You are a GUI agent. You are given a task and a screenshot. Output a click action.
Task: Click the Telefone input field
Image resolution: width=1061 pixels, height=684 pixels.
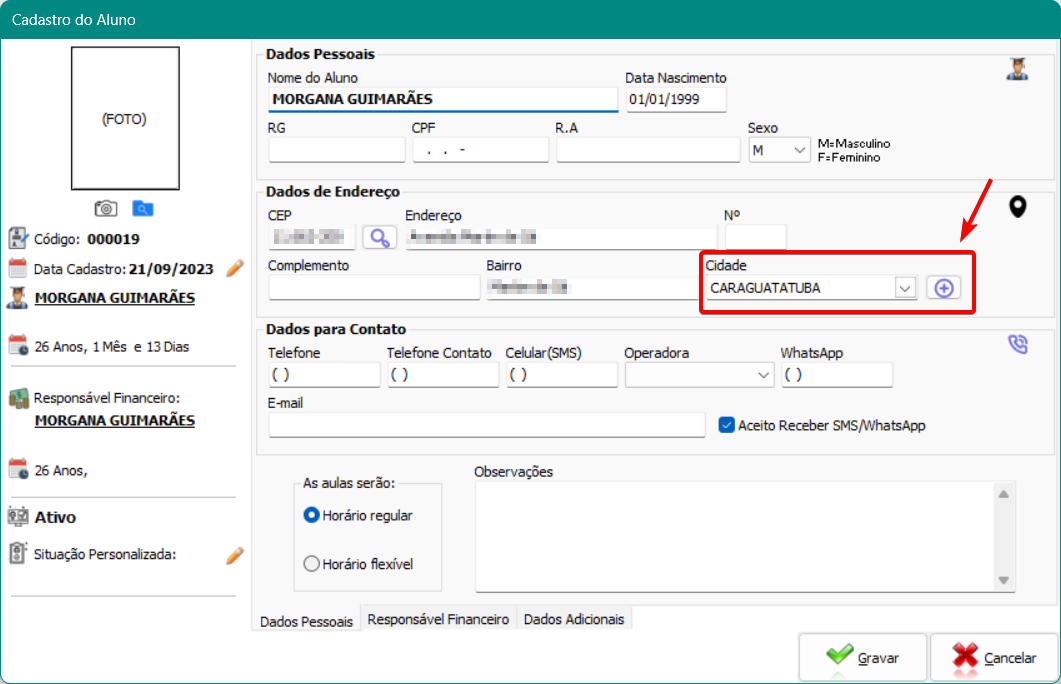[324, 375]
